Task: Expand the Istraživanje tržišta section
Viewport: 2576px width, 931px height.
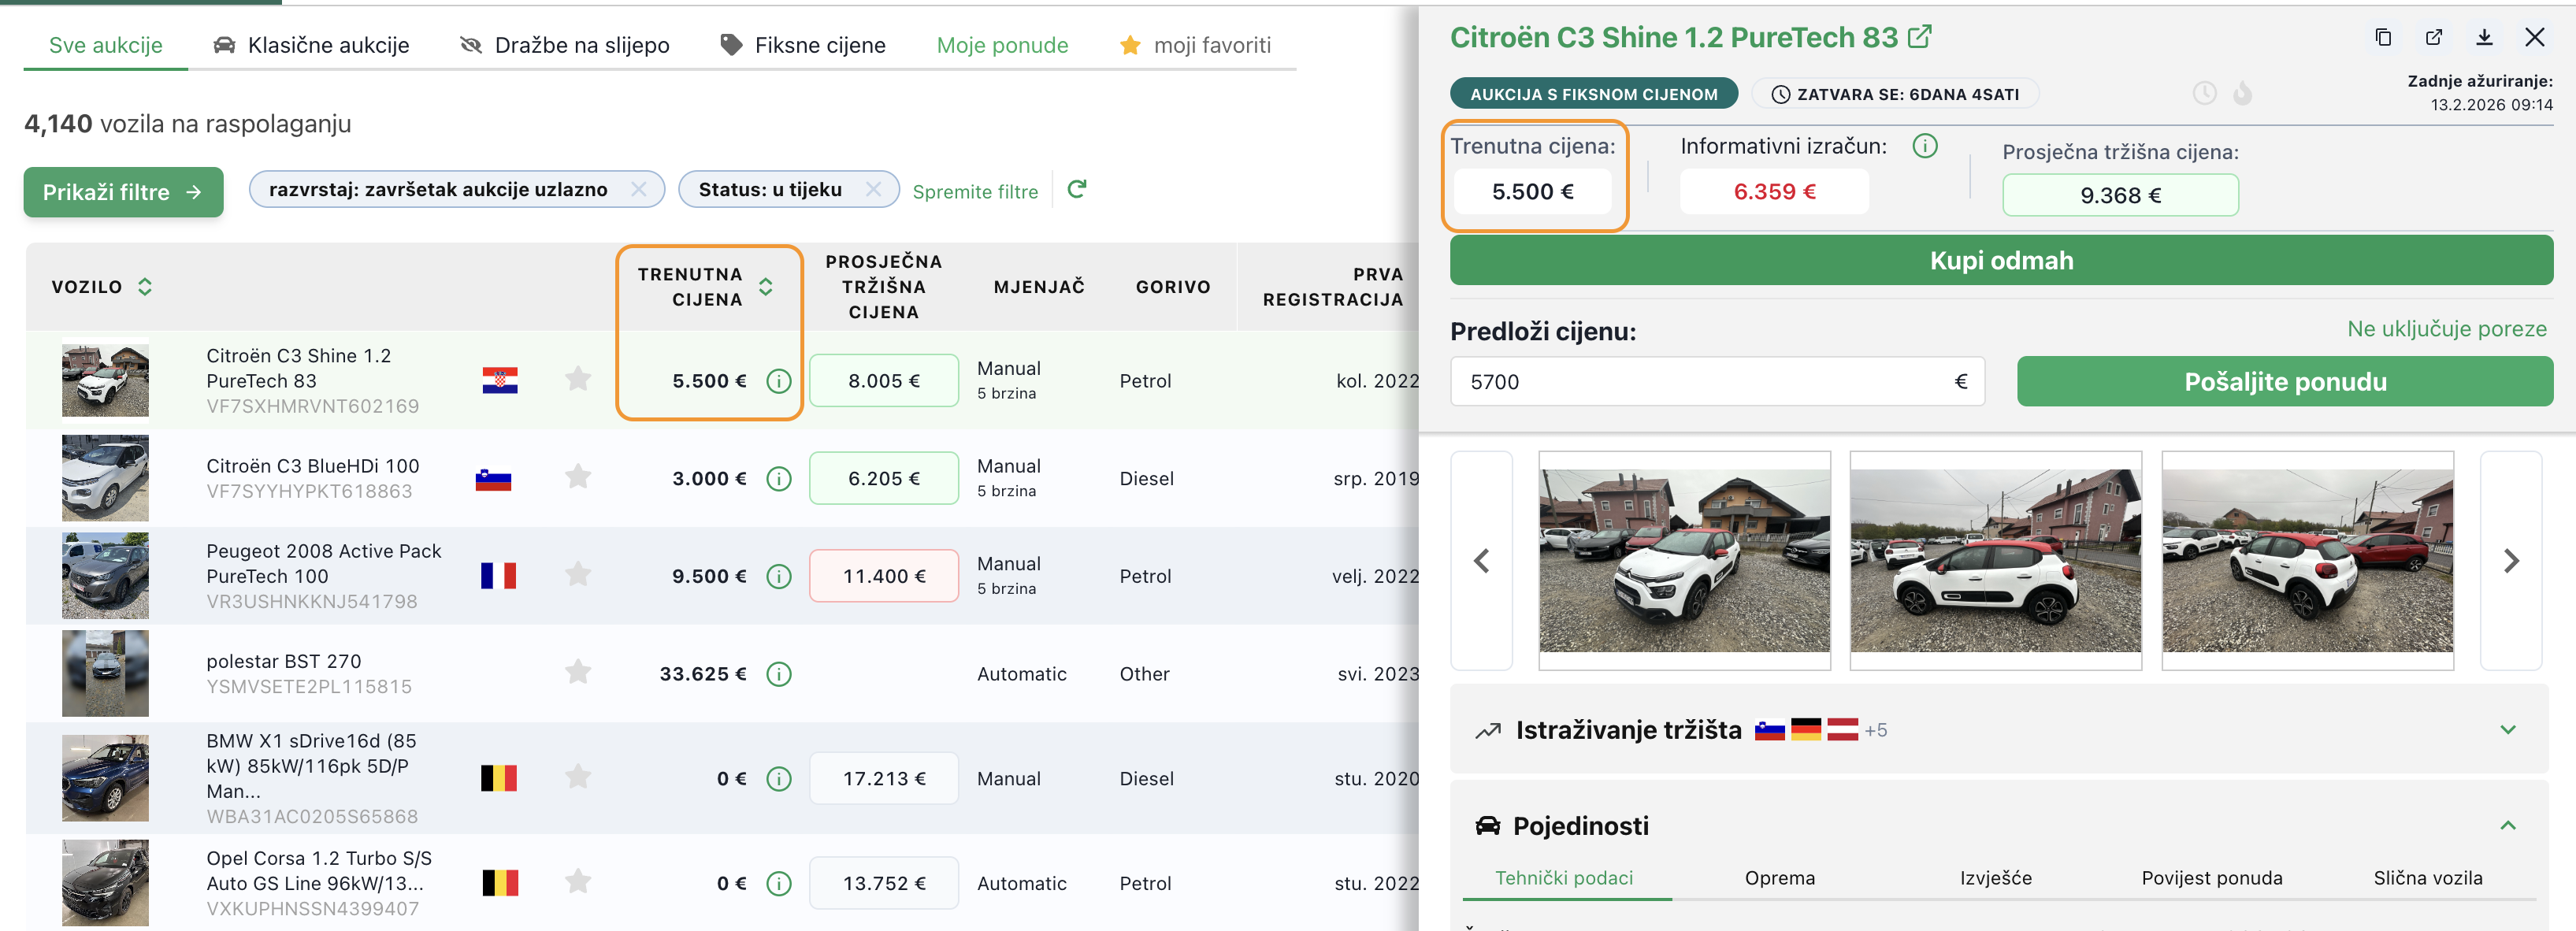Action: point(2507,730)
